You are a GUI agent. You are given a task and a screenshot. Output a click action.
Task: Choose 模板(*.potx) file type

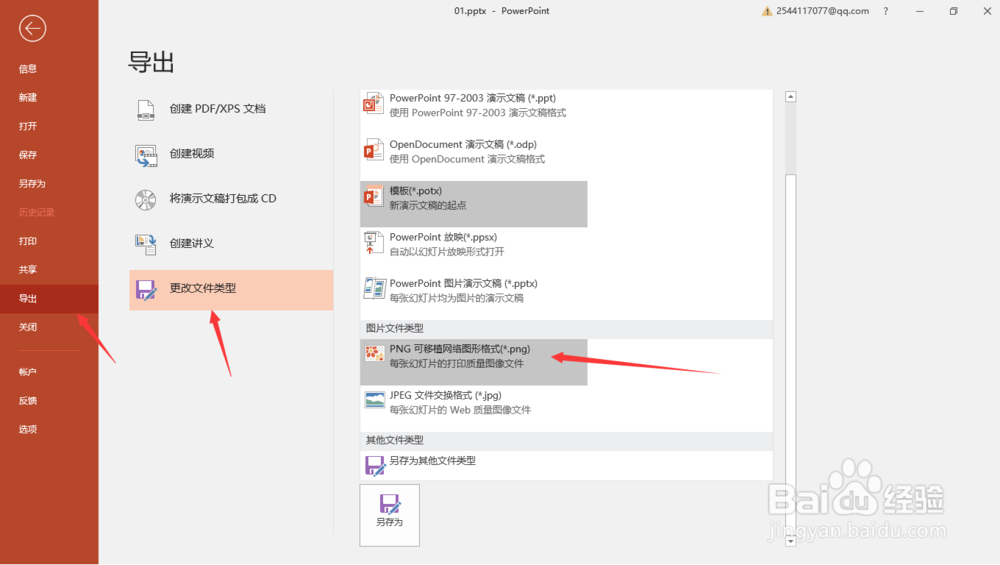473,203
